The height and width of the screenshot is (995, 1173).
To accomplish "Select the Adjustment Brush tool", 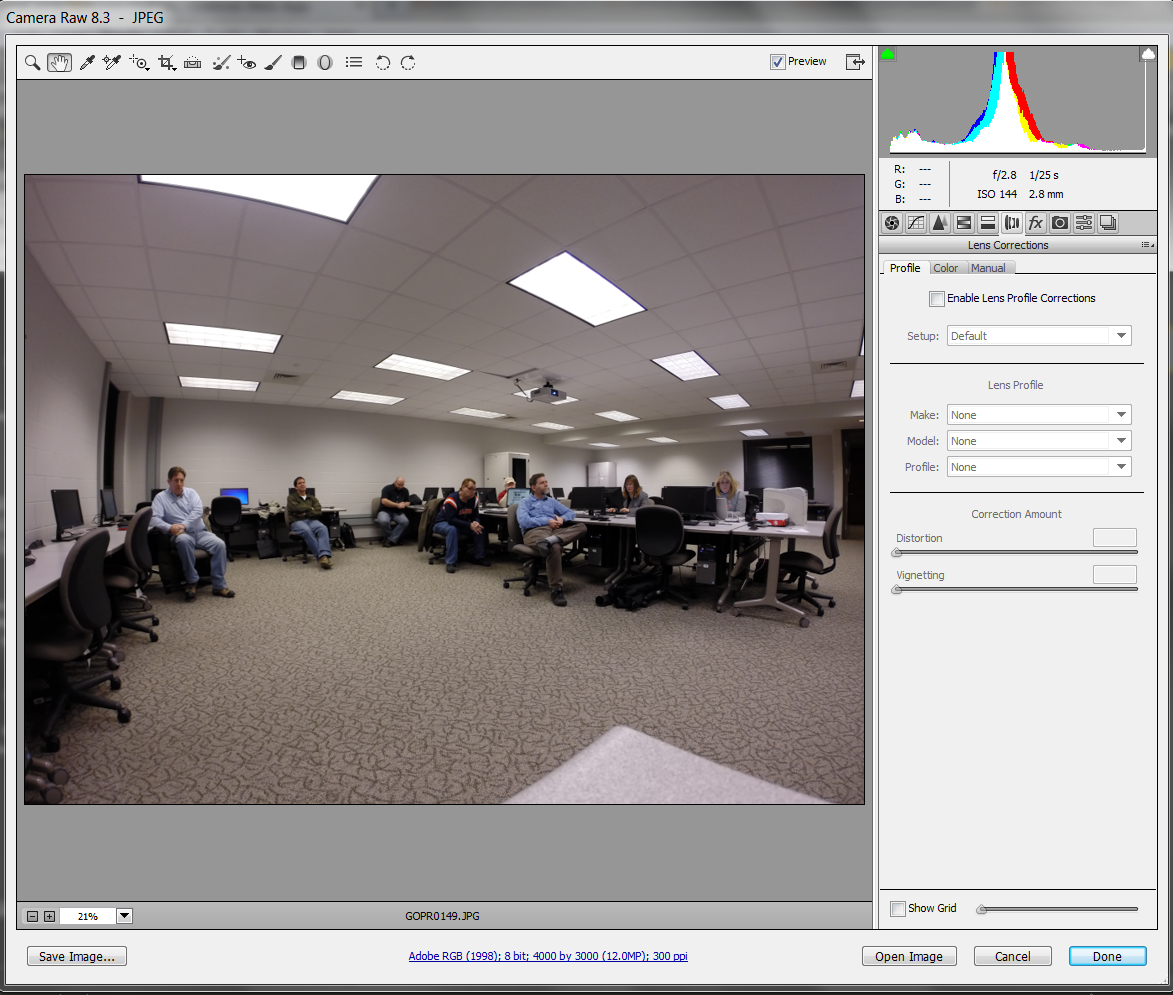I will [x=273, y=63].
